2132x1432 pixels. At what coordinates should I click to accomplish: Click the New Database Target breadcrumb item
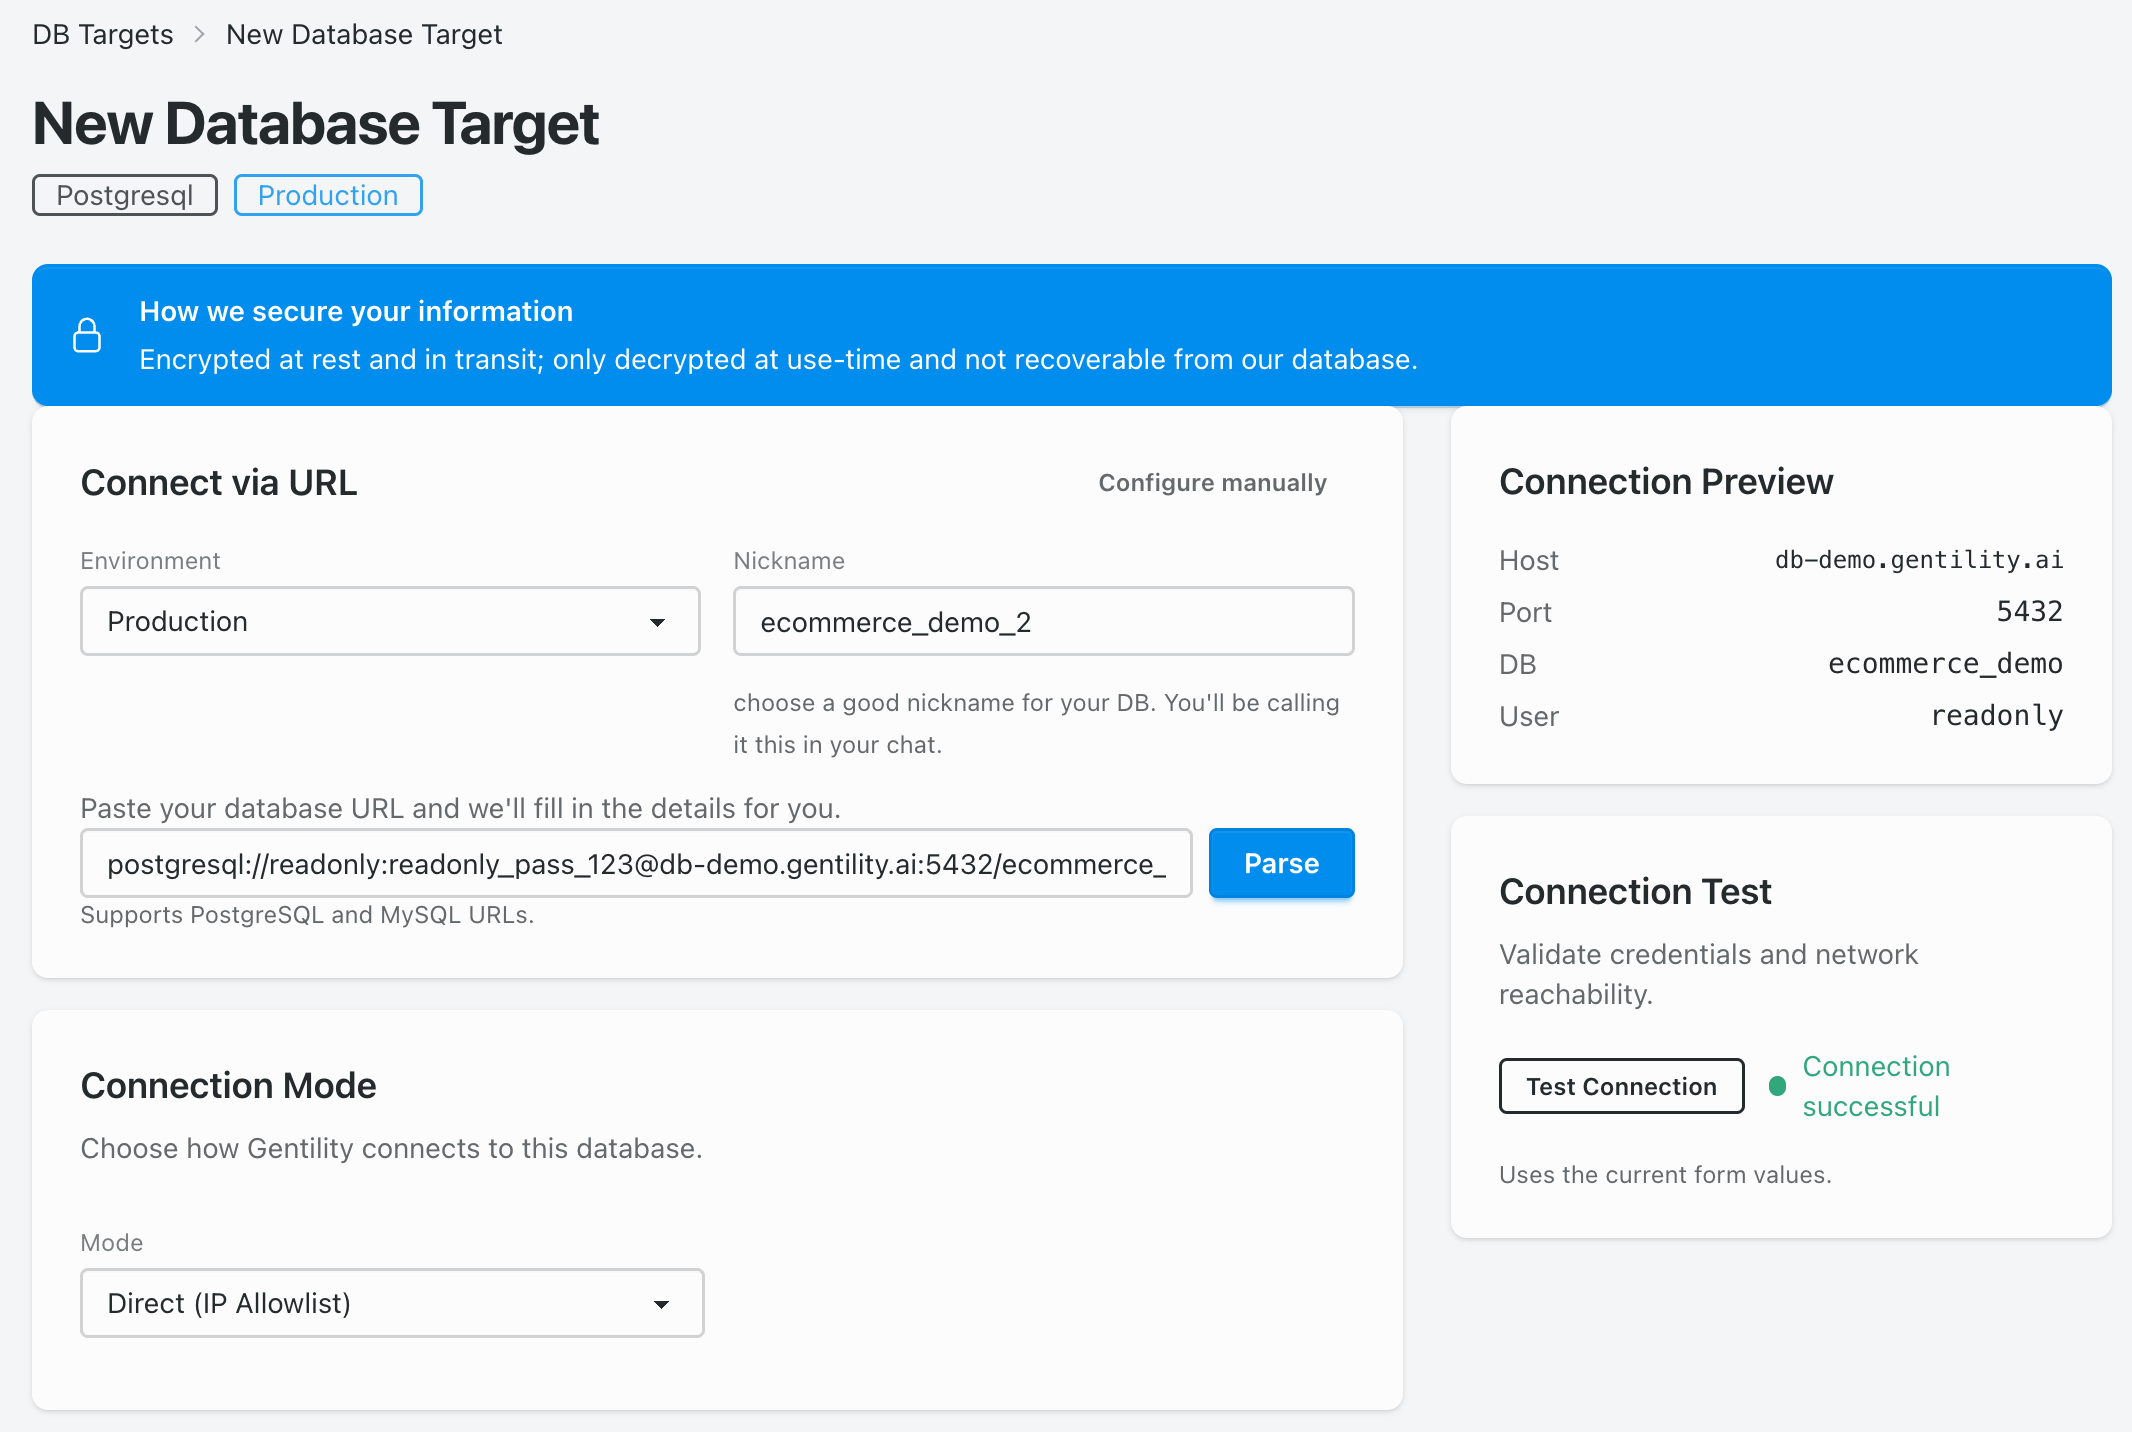coord(364,34)
